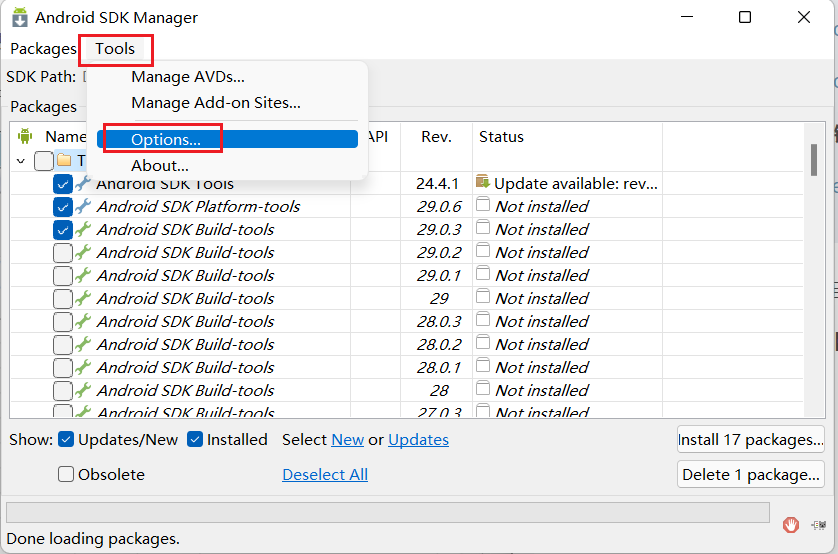Screen dimensions: 838x554
Task: Click the Android SDK Manager title bar icon
Action: 20,17
